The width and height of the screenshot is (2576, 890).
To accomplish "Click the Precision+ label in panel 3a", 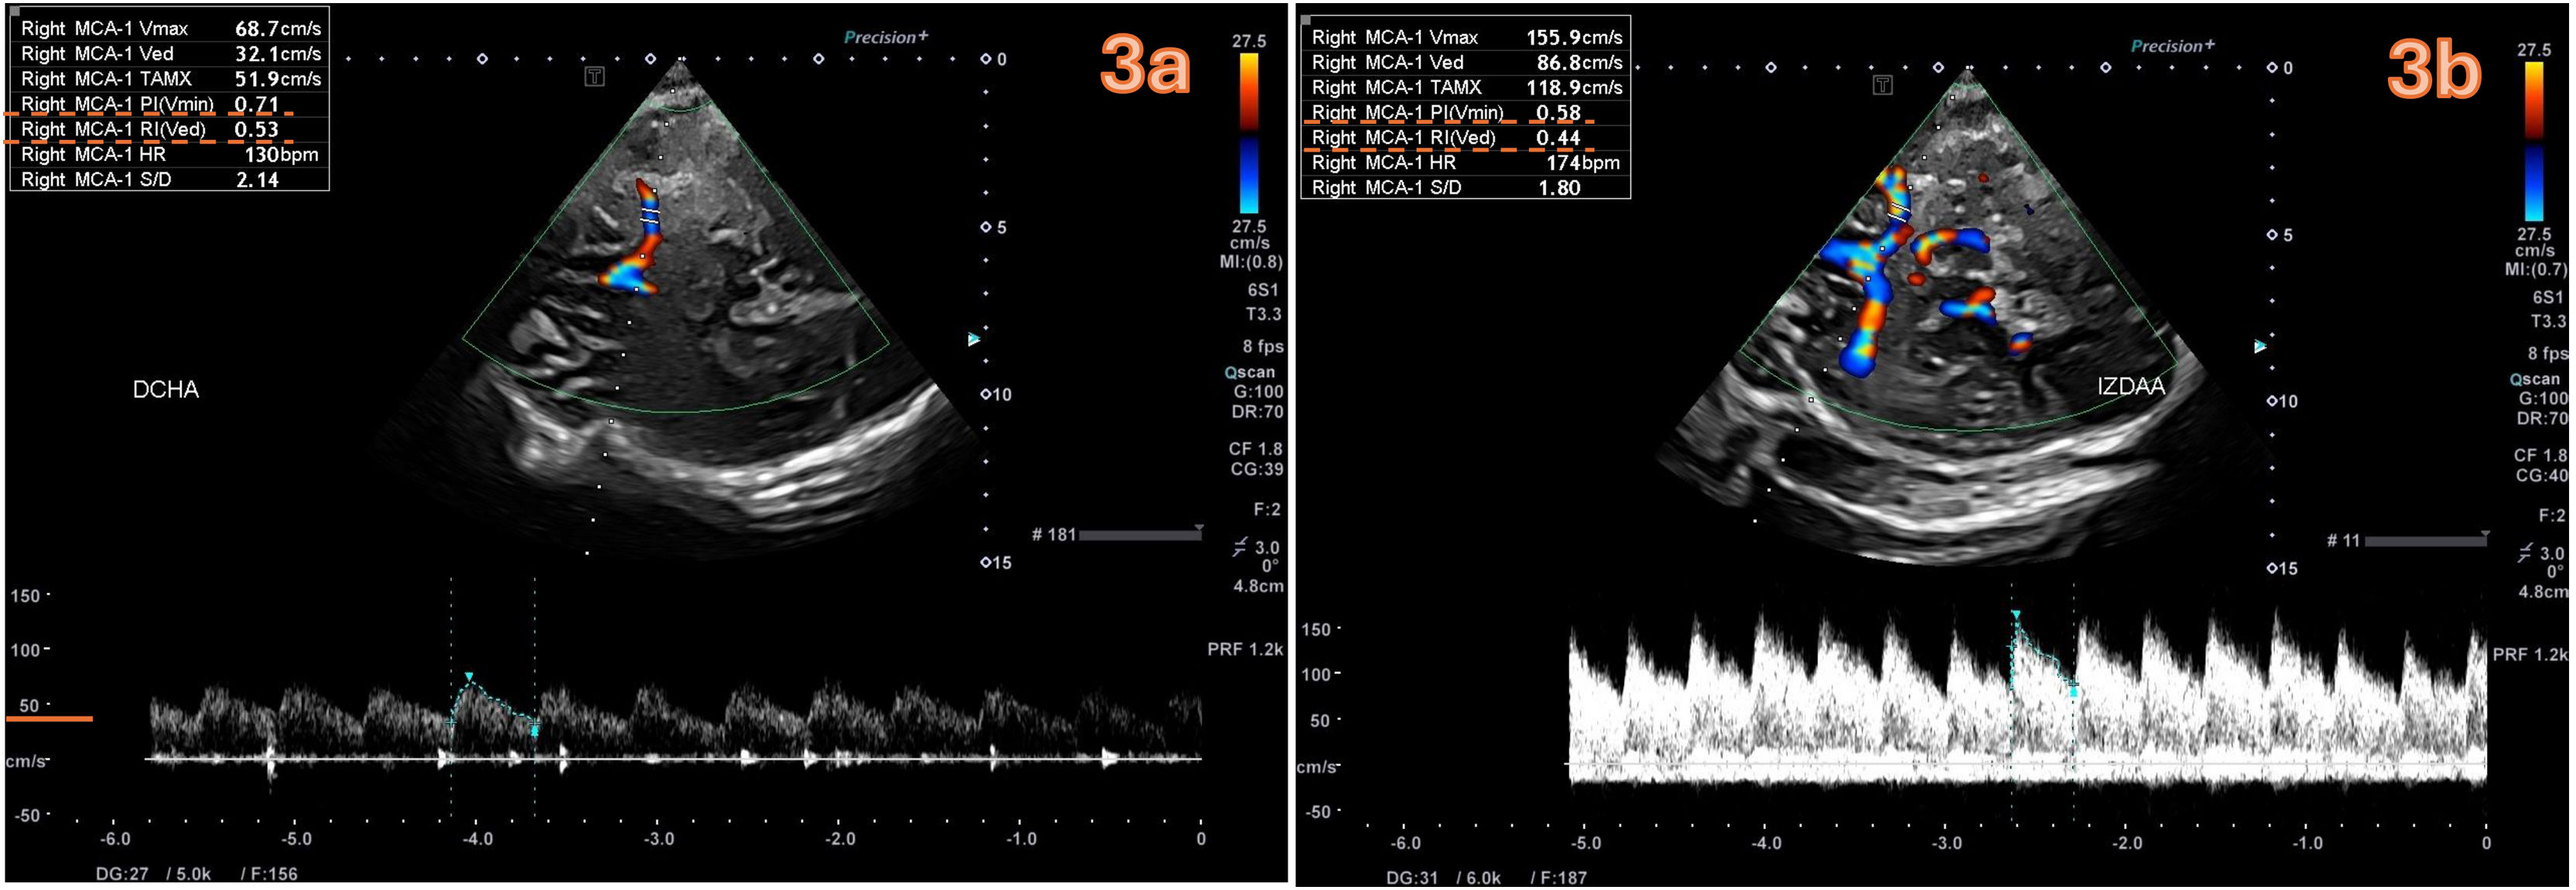I will 885,37.
